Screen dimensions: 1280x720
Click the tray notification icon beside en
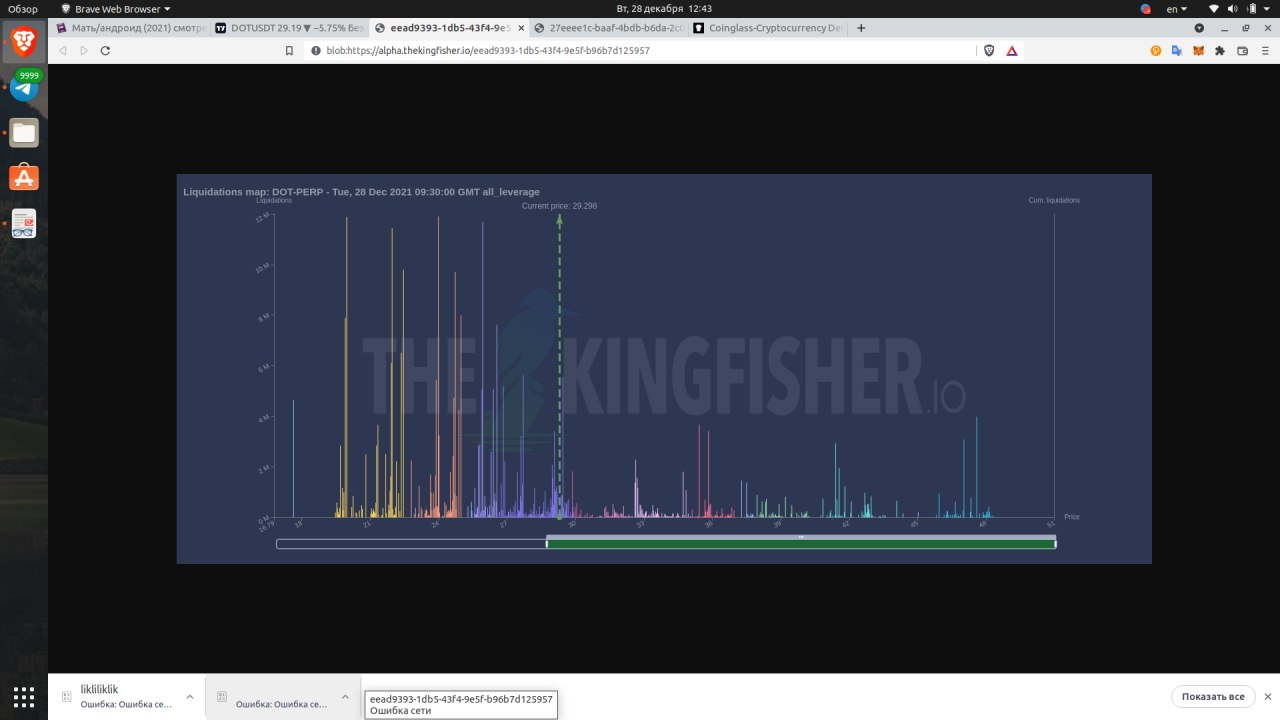click(1146, 8)
